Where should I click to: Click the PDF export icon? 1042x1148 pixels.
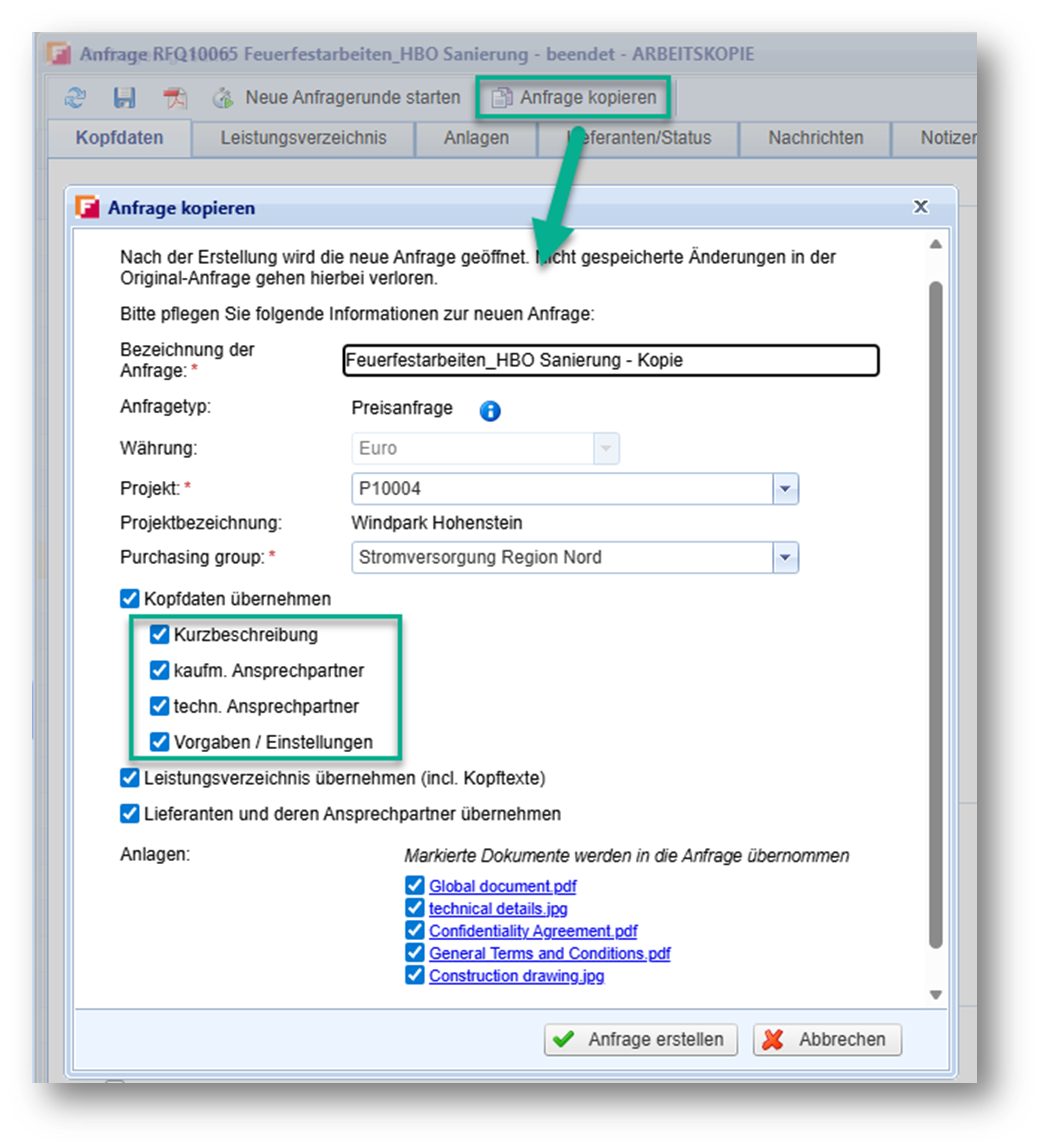(174, 97)
